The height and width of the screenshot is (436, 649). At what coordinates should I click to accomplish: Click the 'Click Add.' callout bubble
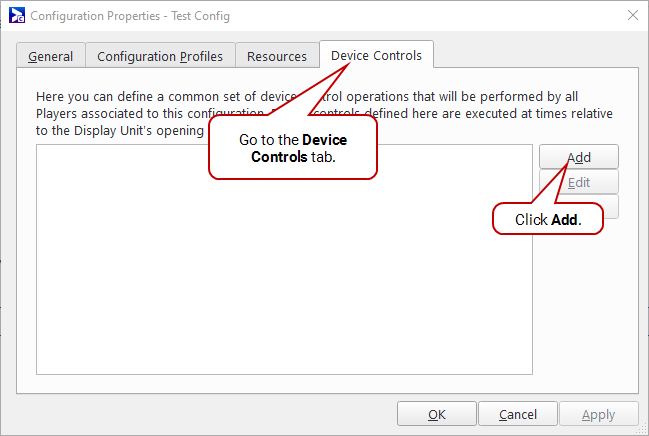click(x=548, y=219)
